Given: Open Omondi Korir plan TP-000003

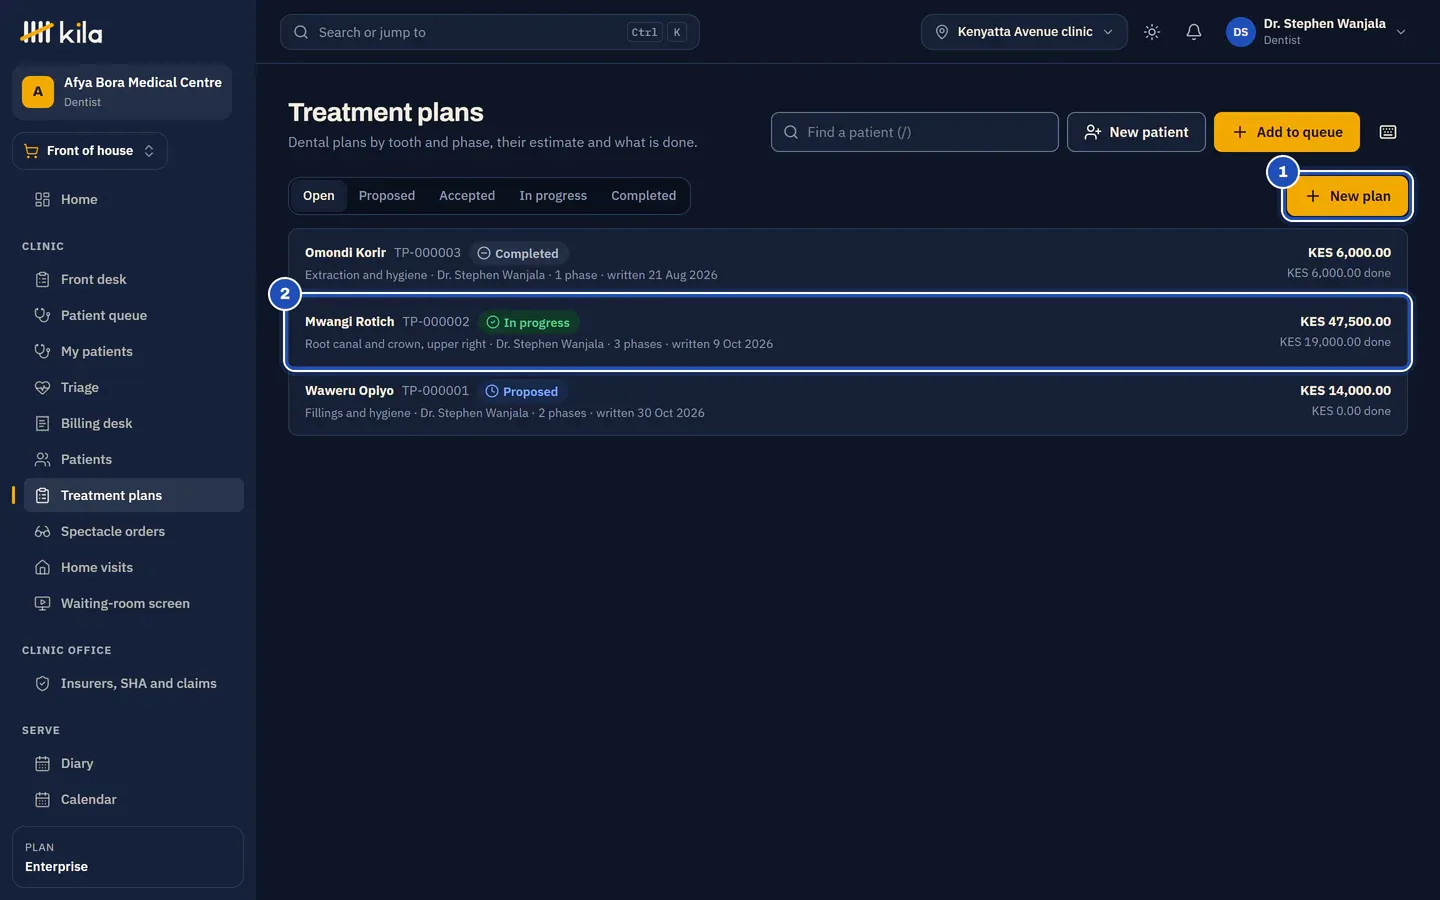Looking at the screenshot, I should click(848, 263).
